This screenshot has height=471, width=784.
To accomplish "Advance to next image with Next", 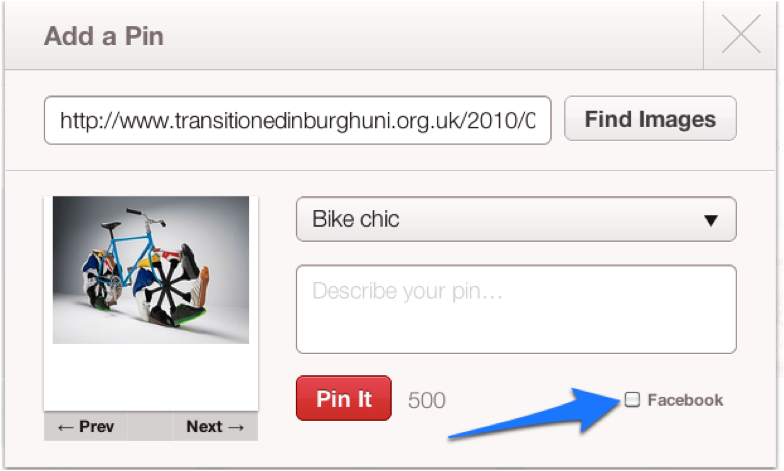I will [x=216, y=426].
